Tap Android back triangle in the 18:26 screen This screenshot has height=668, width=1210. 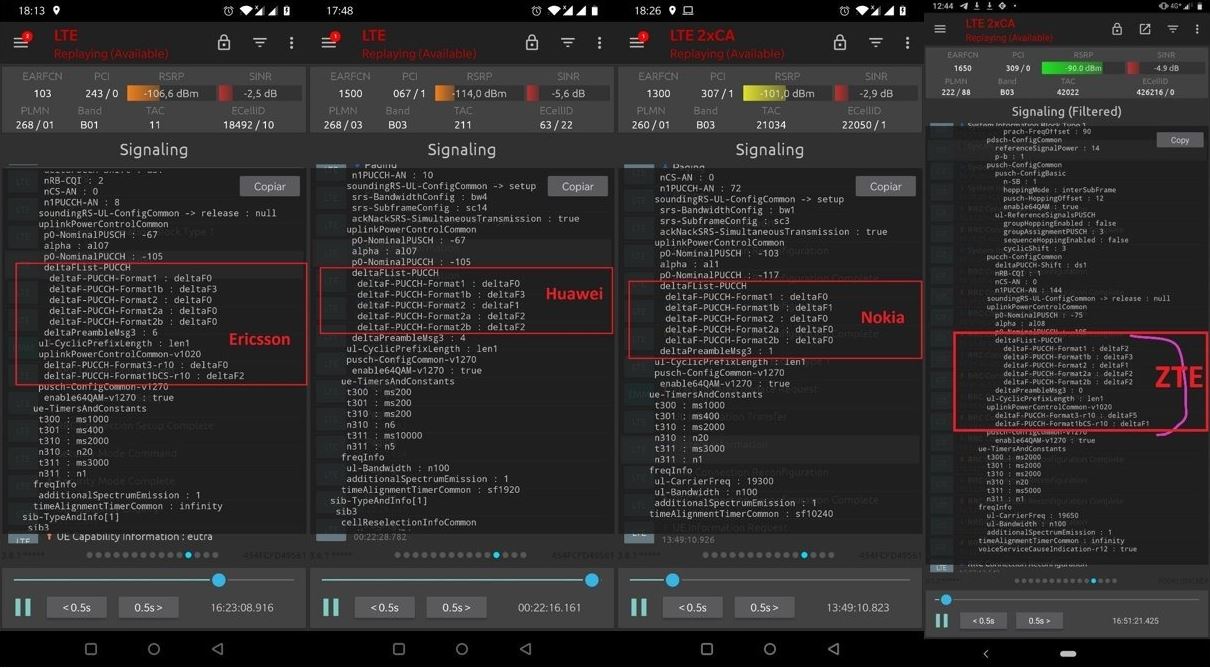833,649
